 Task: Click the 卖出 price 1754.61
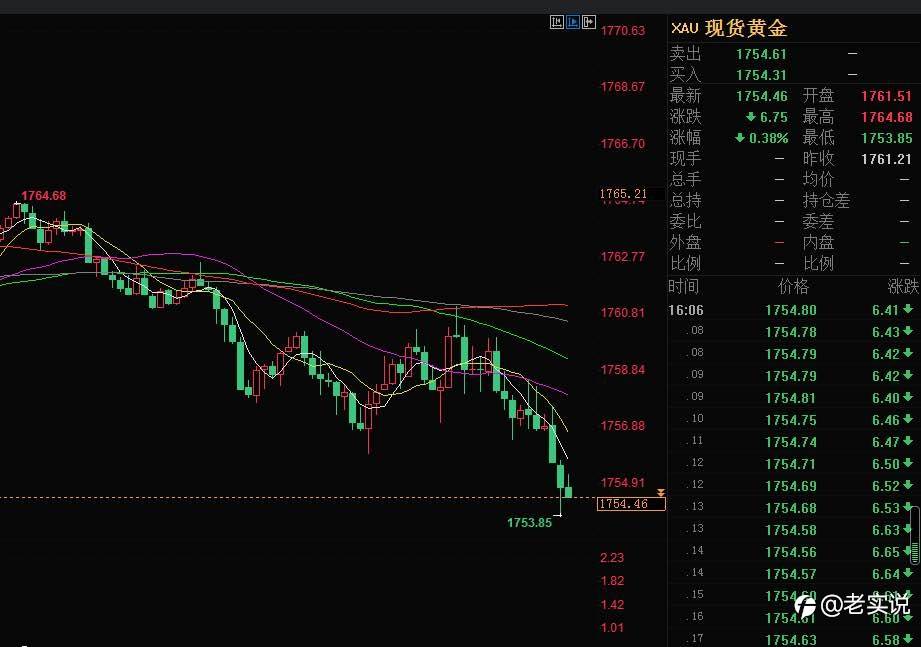761,54
